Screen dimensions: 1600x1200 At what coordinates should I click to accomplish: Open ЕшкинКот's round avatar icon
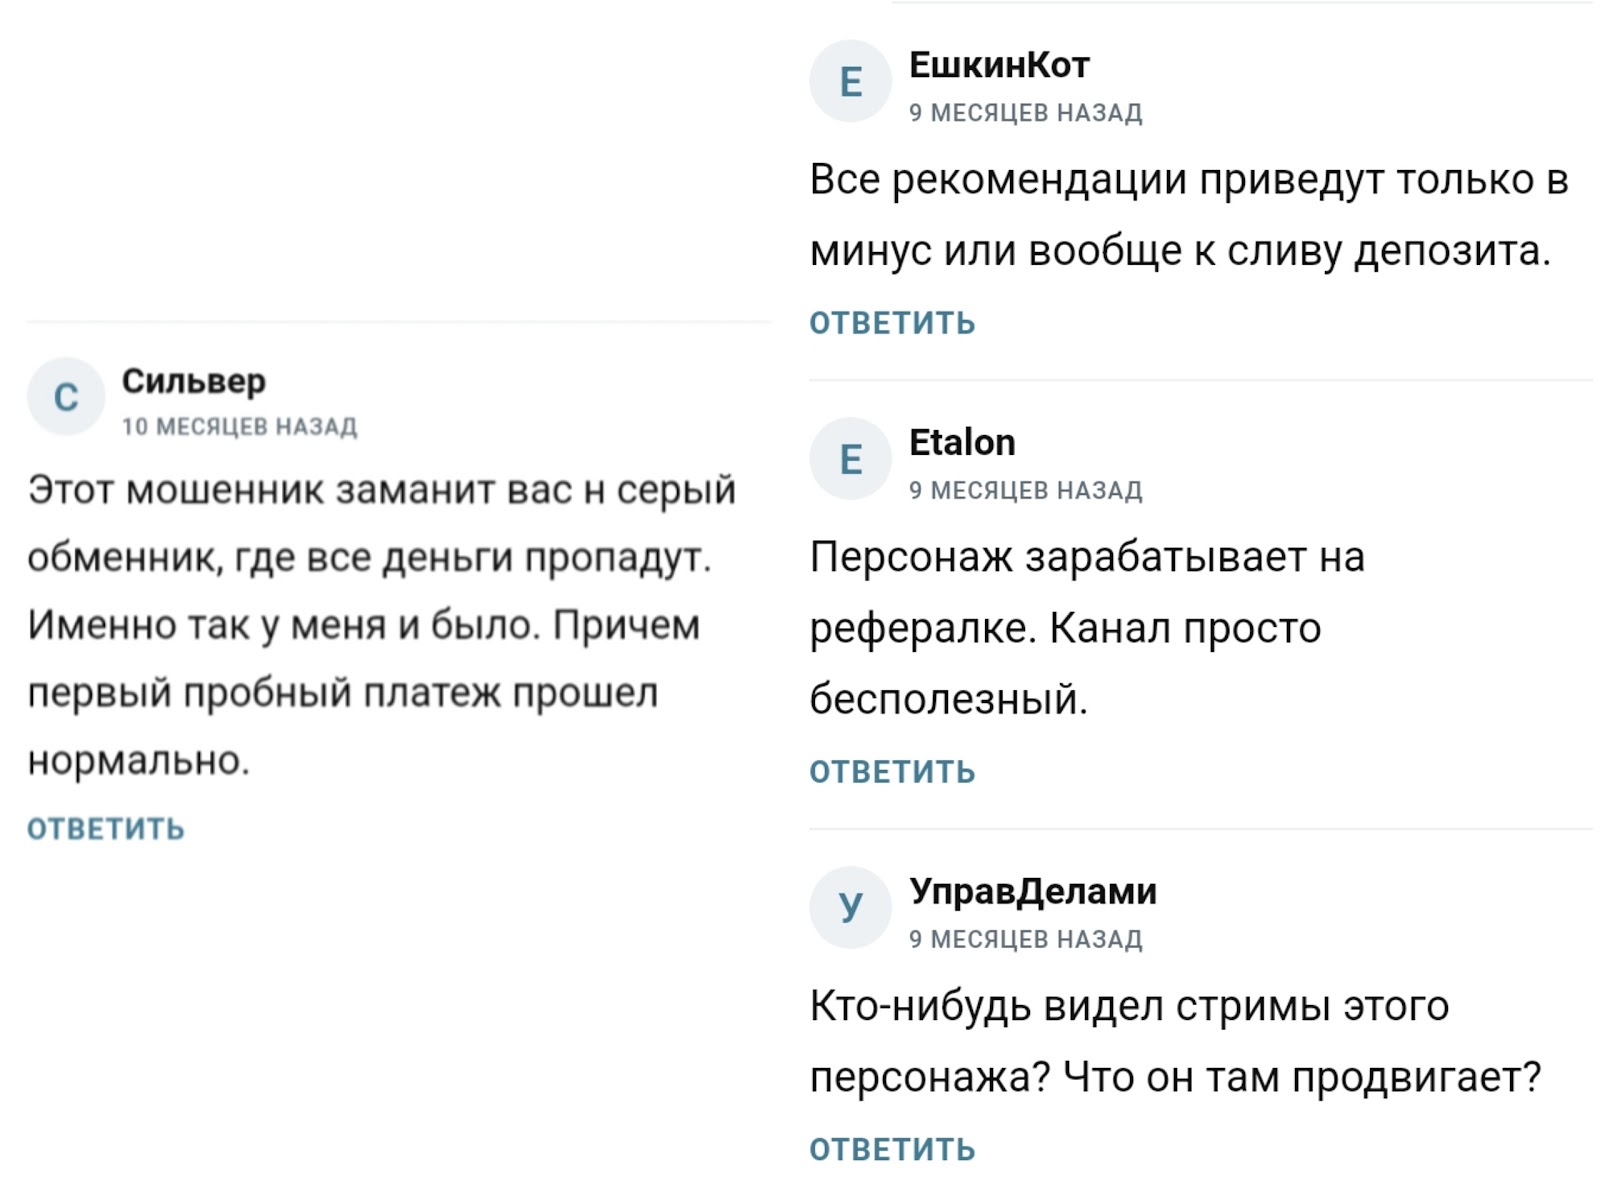point(850,81)
